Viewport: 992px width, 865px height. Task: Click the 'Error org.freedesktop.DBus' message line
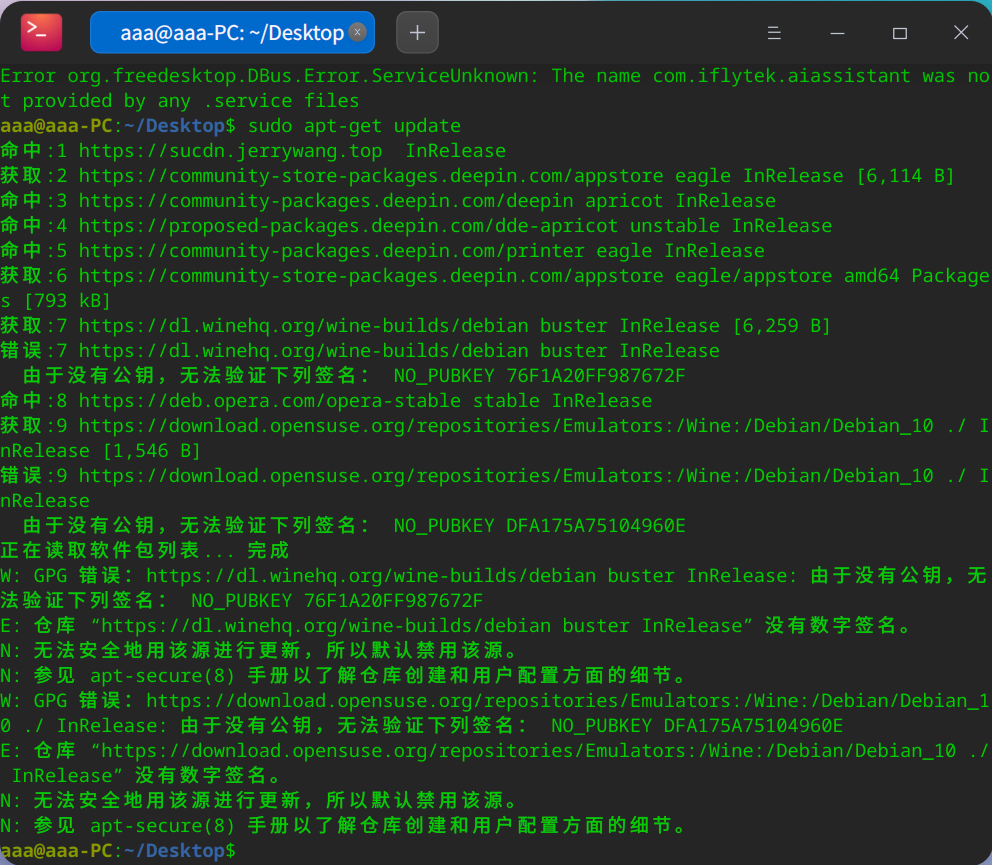click(x=496, y=89)
